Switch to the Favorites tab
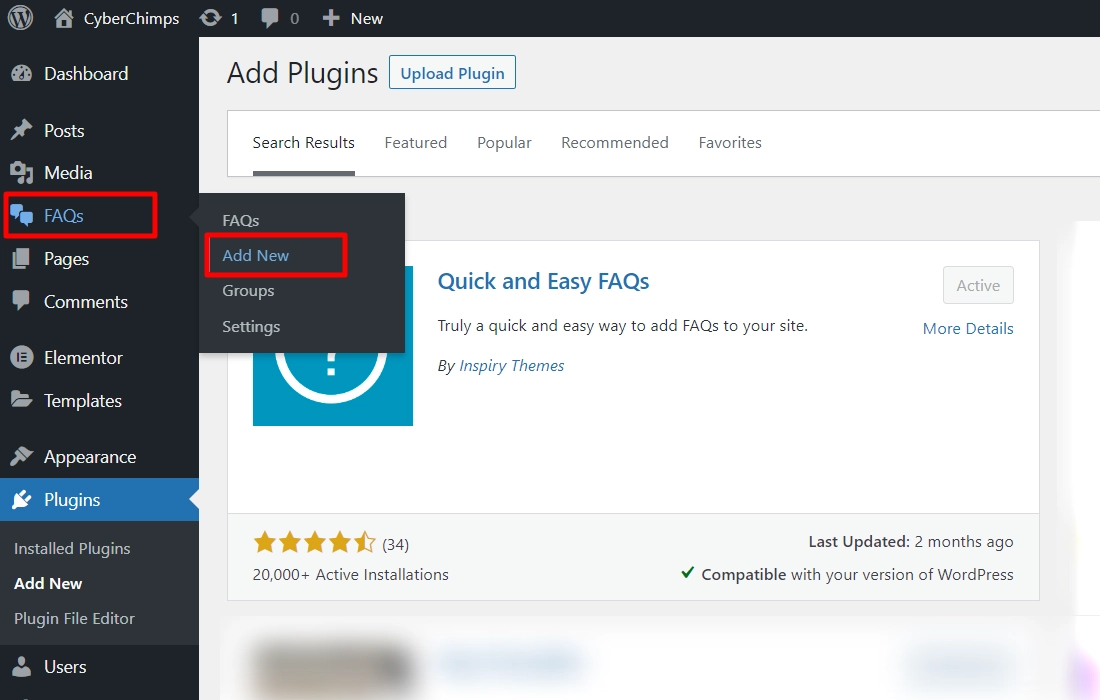This screenshot has width=1100, height=700. tap(730, 142)
